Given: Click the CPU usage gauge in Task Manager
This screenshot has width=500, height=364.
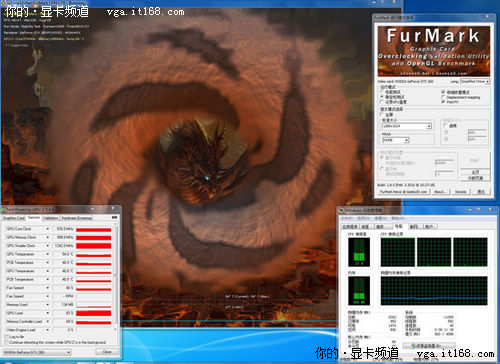Looking at the screenshot, I should pyautogui.click(x=359, y=252).
